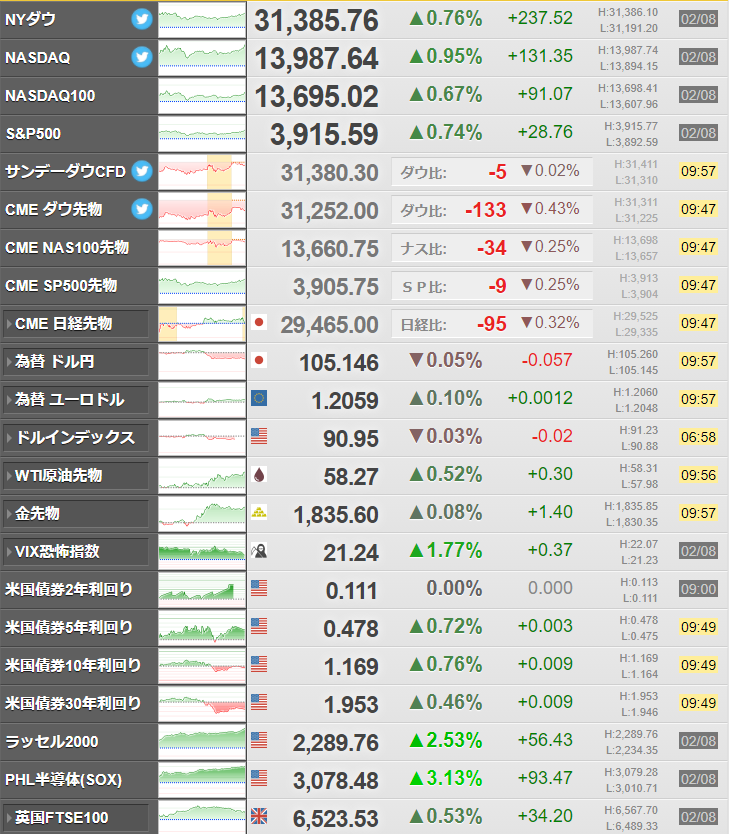
Task: Expand the 金先物 row
Action: pyautogui.click(x=76, y=514)
